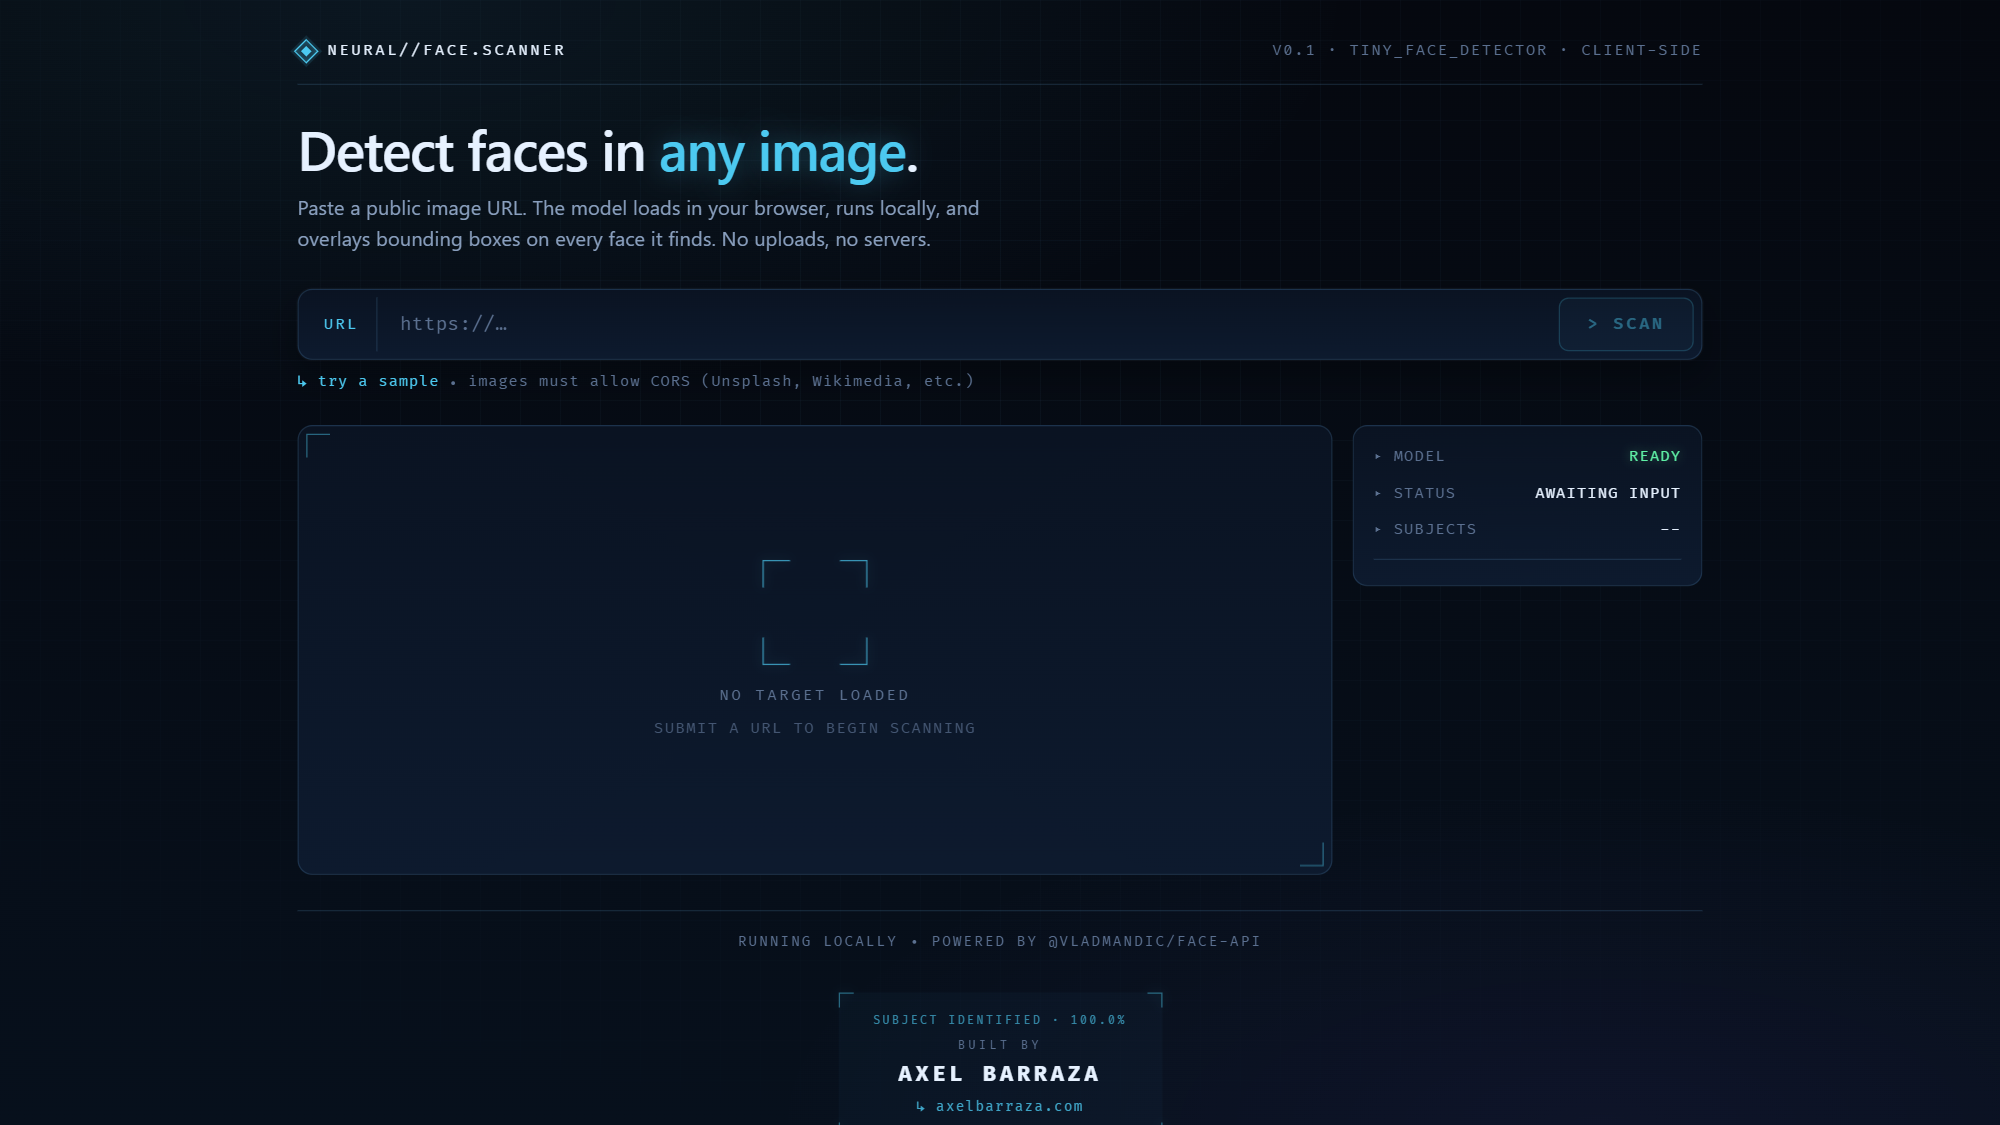Click the scan-frame icon in the empty viewer
Image resolution: width=2000 pixels, height=1125 pixels.
tap(814, 612)
